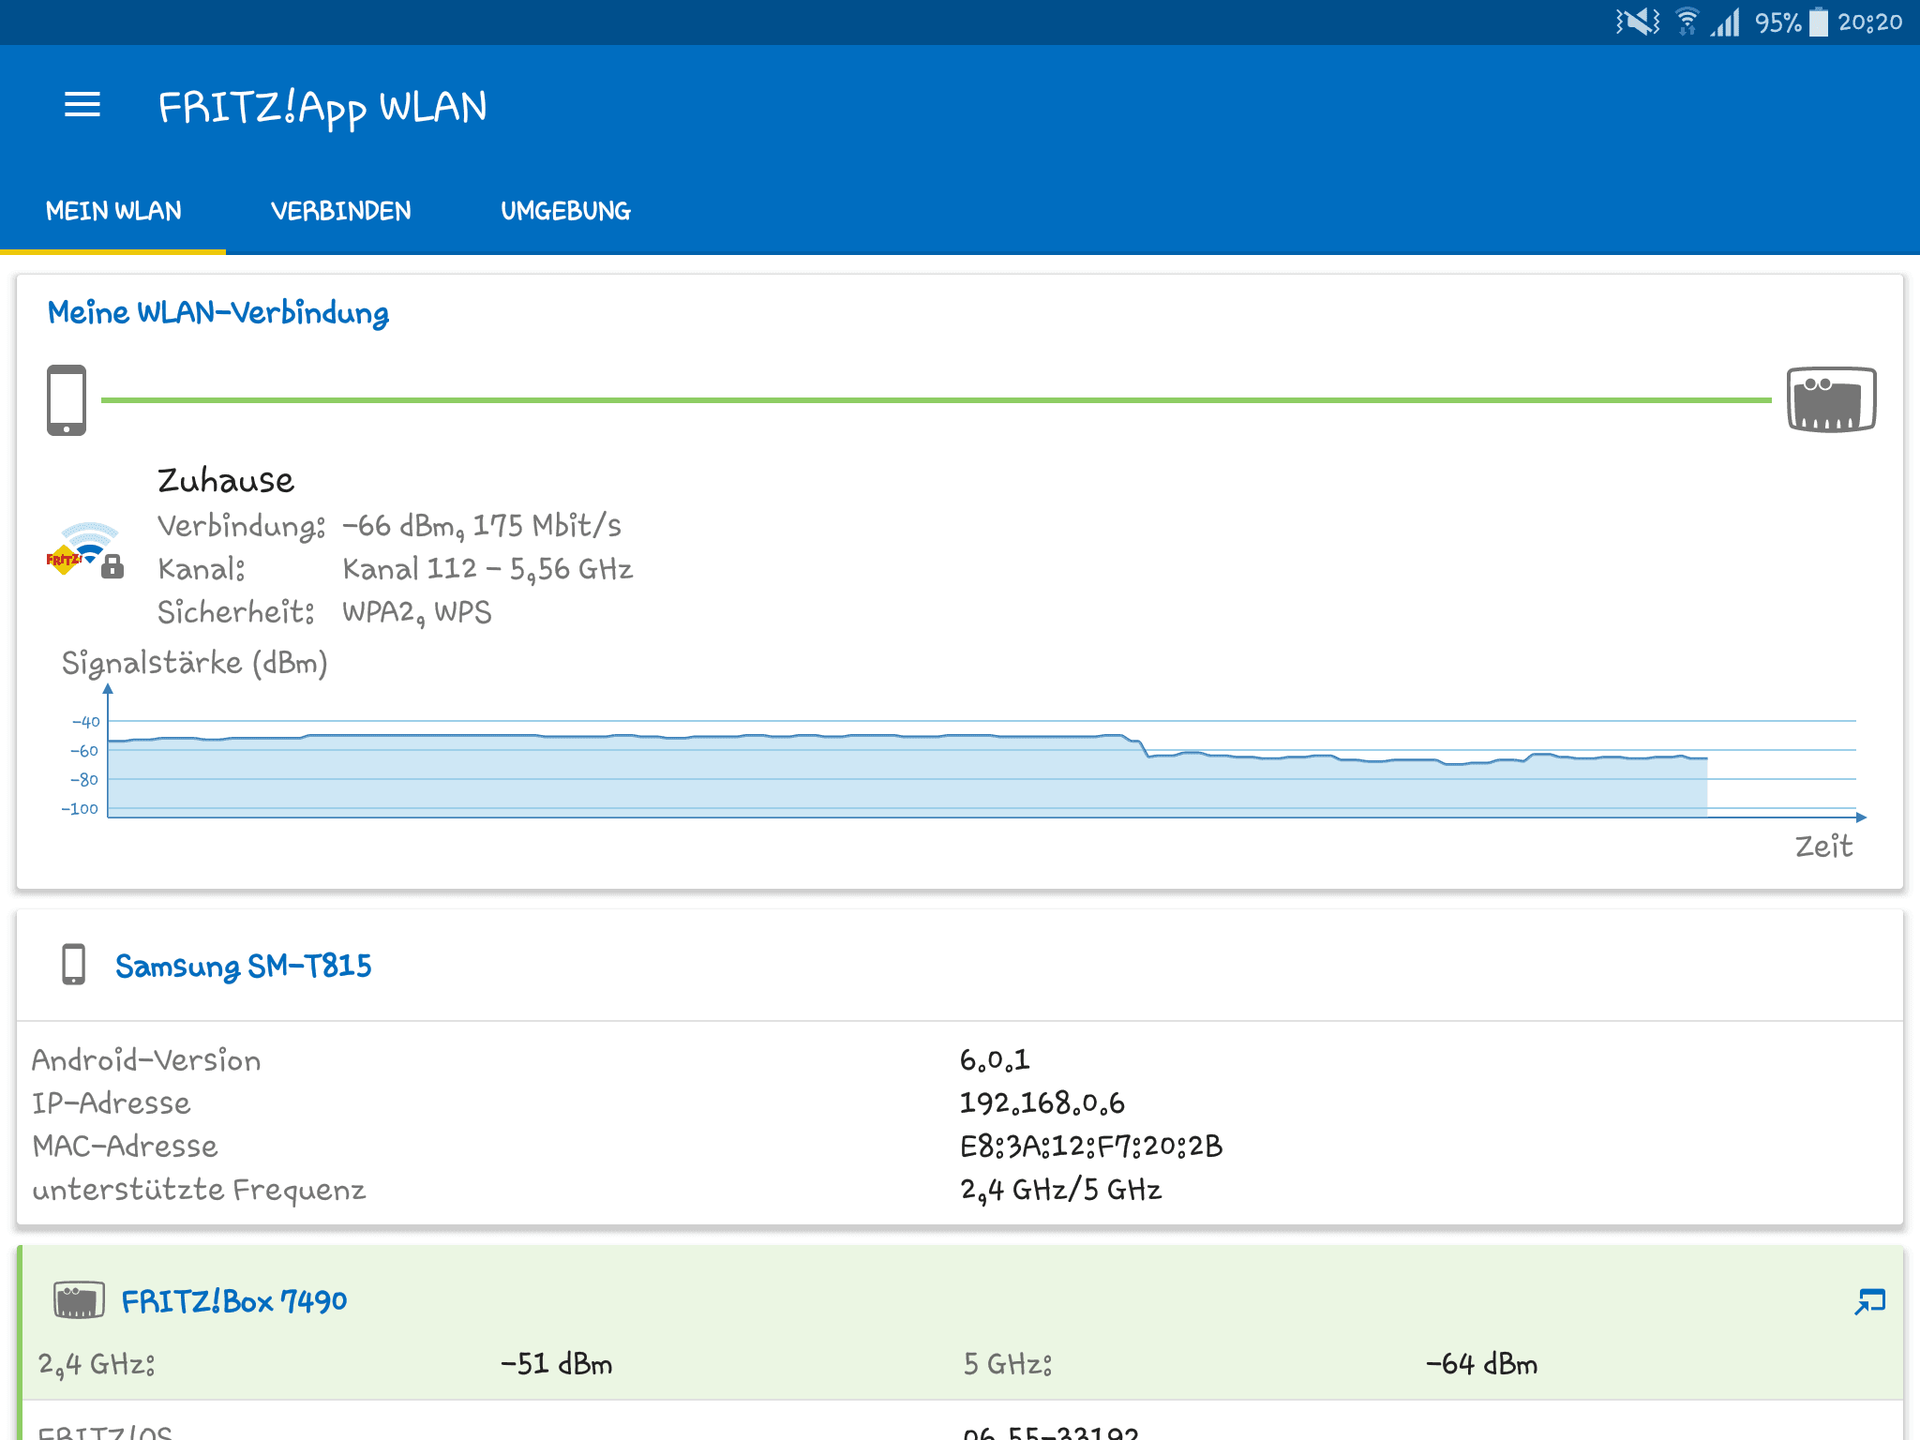Image resolution: width=1920 pixels, height=1440 pixels.
Task: Tap the Kanal 112 – 5,56 GHz value
Action: point(487,569)
